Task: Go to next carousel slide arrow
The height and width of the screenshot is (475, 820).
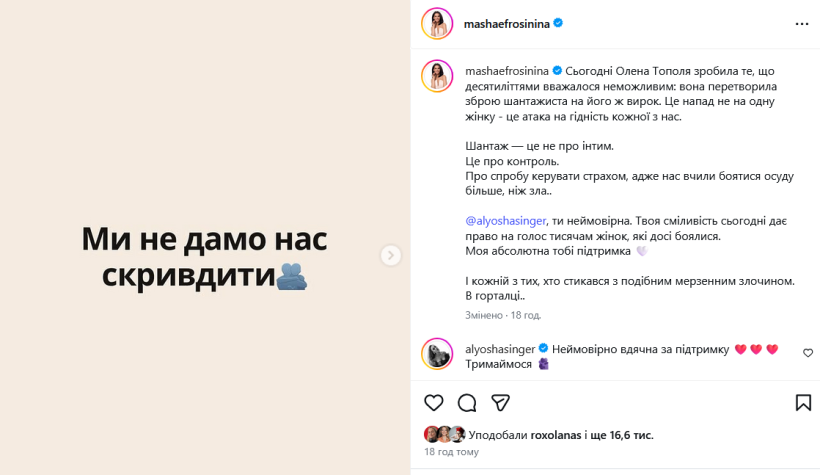Action: [391, 255]
